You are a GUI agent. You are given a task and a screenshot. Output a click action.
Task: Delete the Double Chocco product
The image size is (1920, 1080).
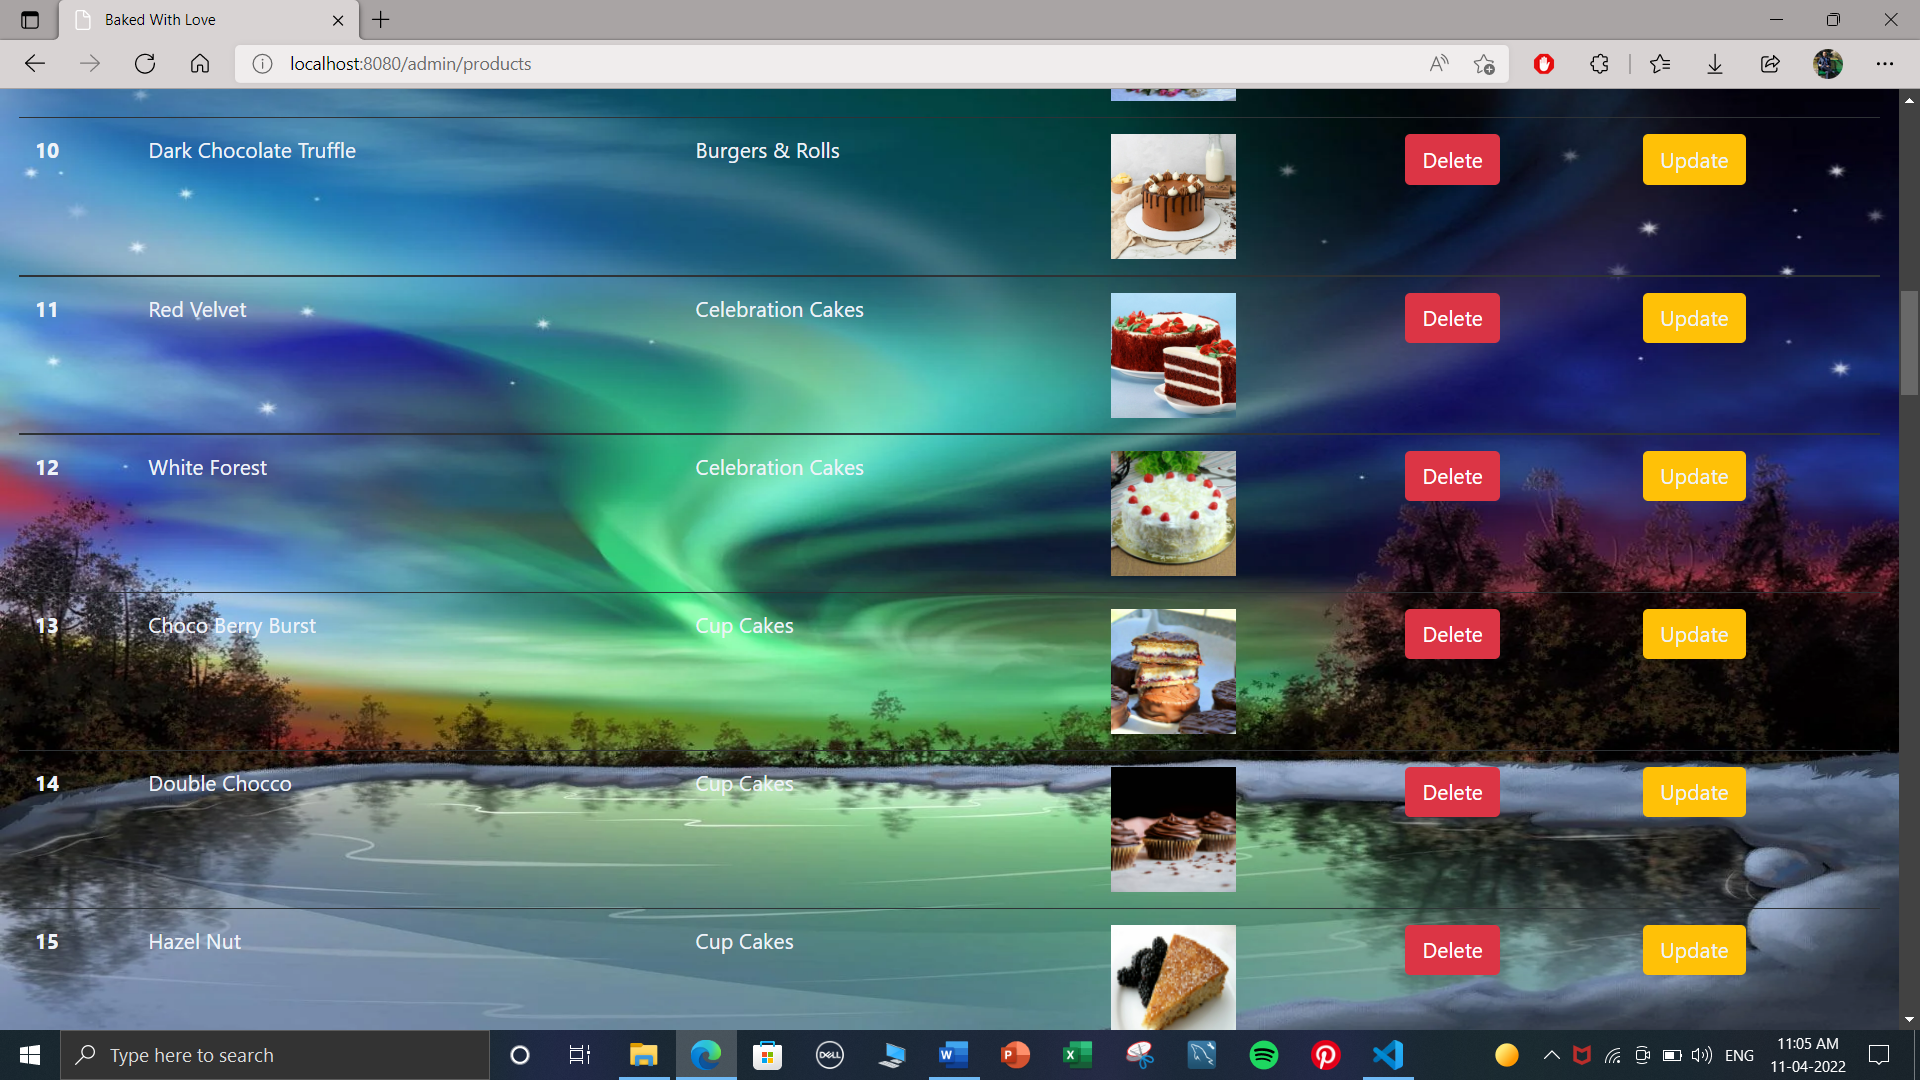click(1452, 792)
